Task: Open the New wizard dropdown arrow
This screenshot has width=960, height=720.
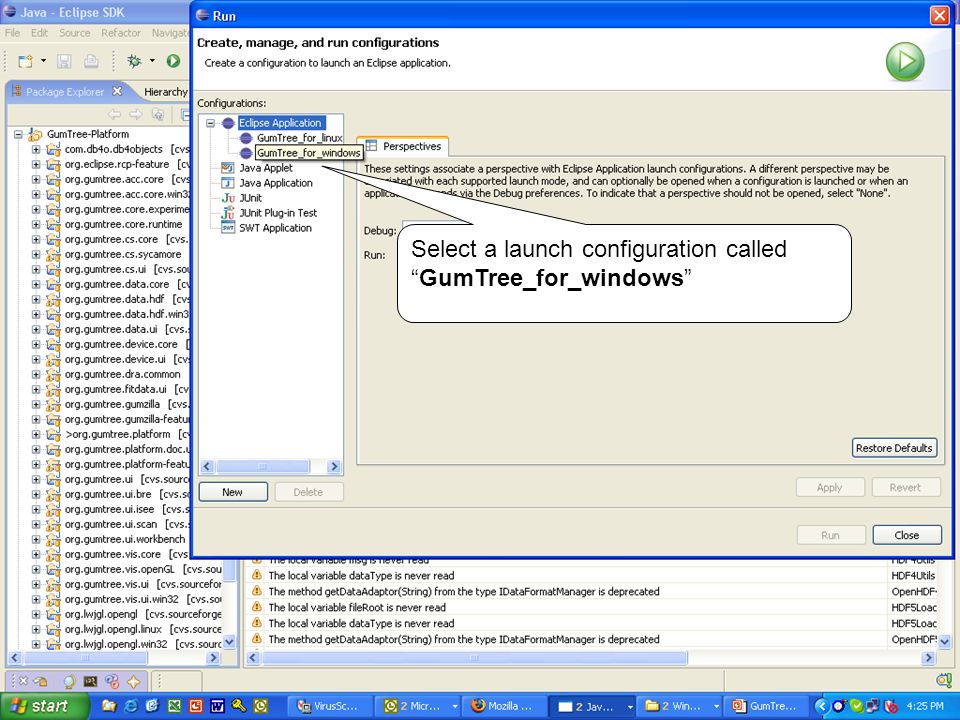Action: pyautogui.click(x=43, y=61)
